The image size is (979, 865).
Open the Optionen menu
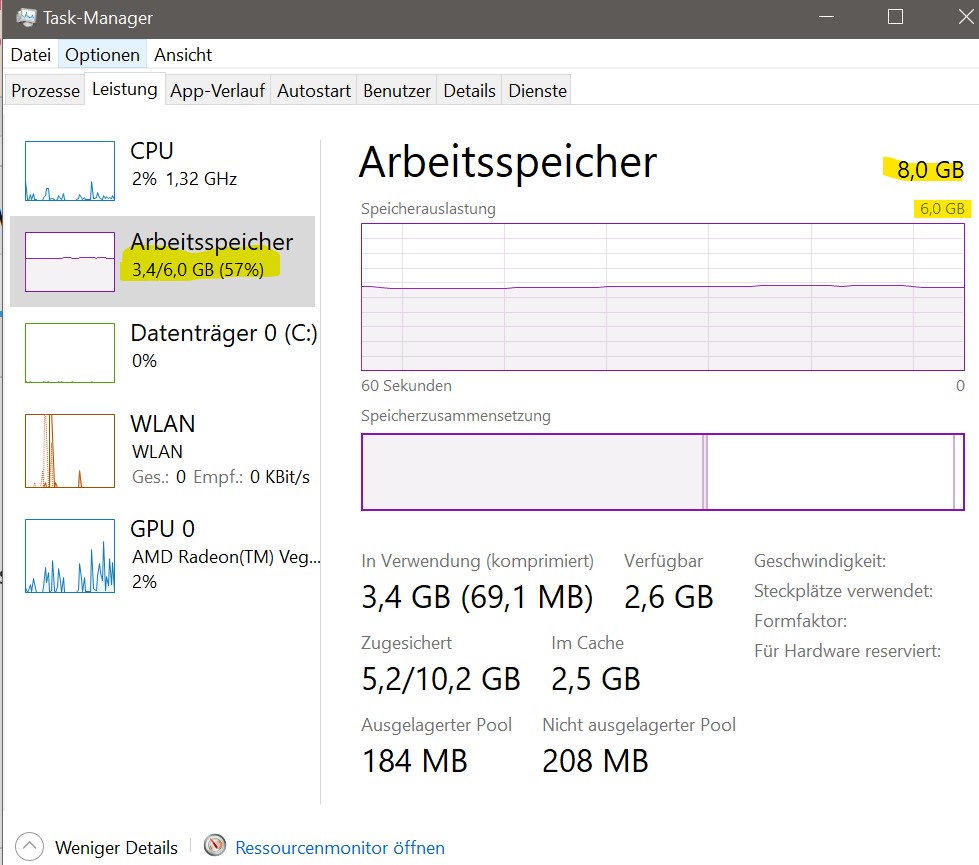(103, 54)
